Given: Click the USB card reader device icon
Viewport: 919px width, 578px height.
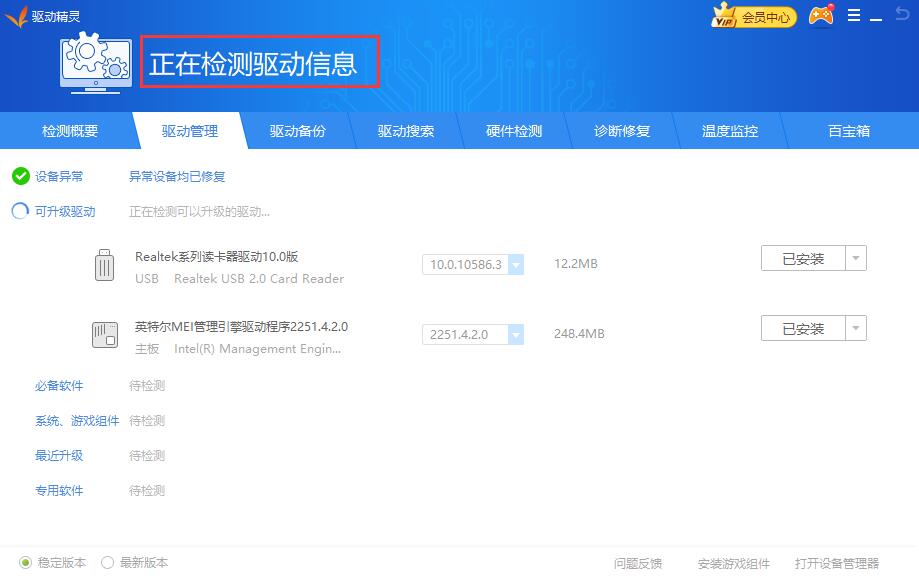Looking at the screenshot, I should 104,265.
